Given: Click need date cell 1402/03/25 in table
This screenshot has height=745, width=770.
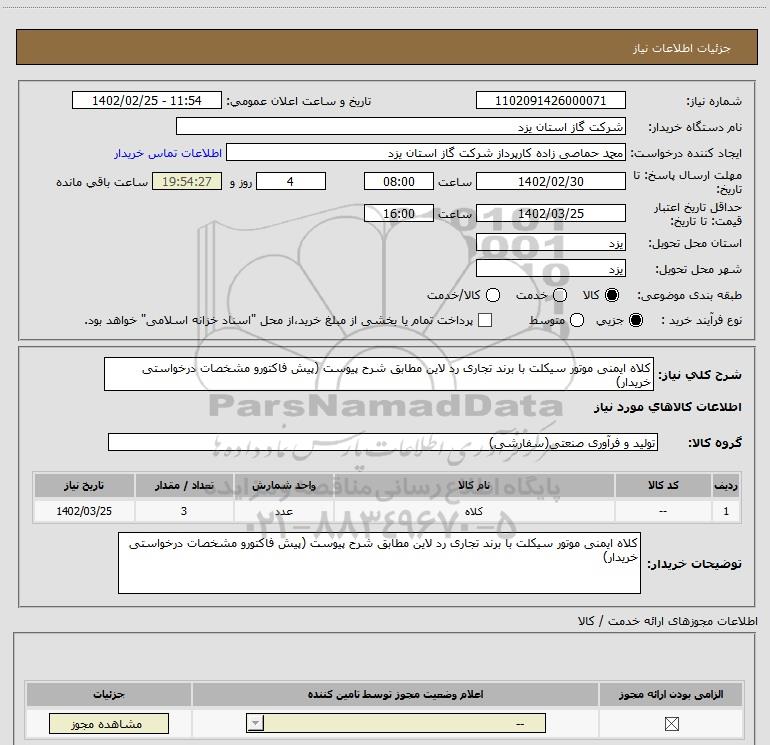Looking at the screenshot, I should (x=84, y=511).
